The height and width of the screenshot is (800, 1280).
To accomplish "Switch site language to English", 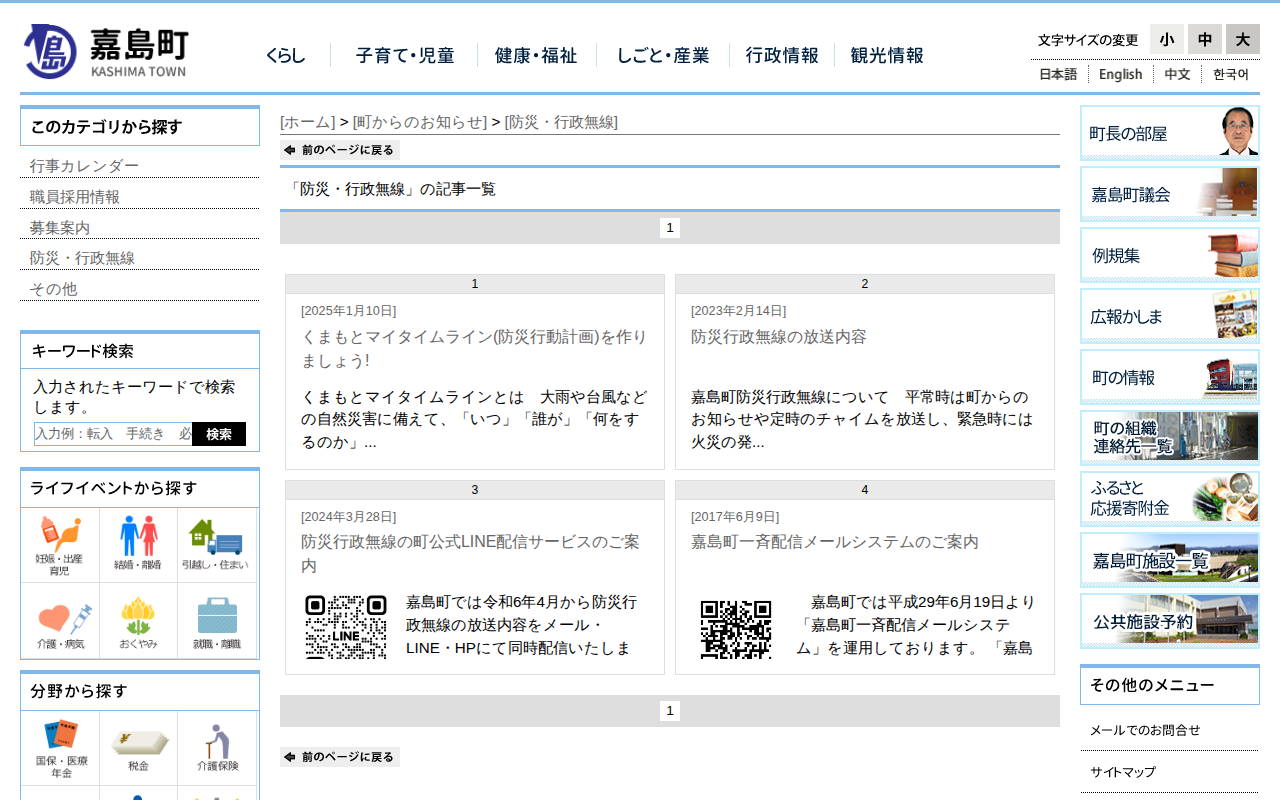I will tap(1120, 74).
